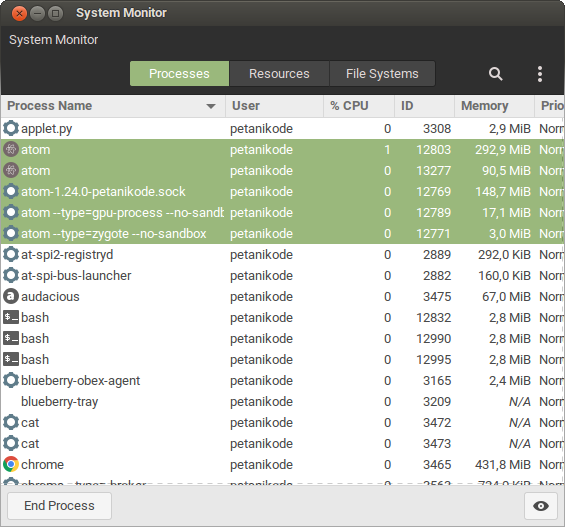Screen dimensions: 565x527
Task: Click the at-spi2-registryd process name
Action: (x=67, y=255)
